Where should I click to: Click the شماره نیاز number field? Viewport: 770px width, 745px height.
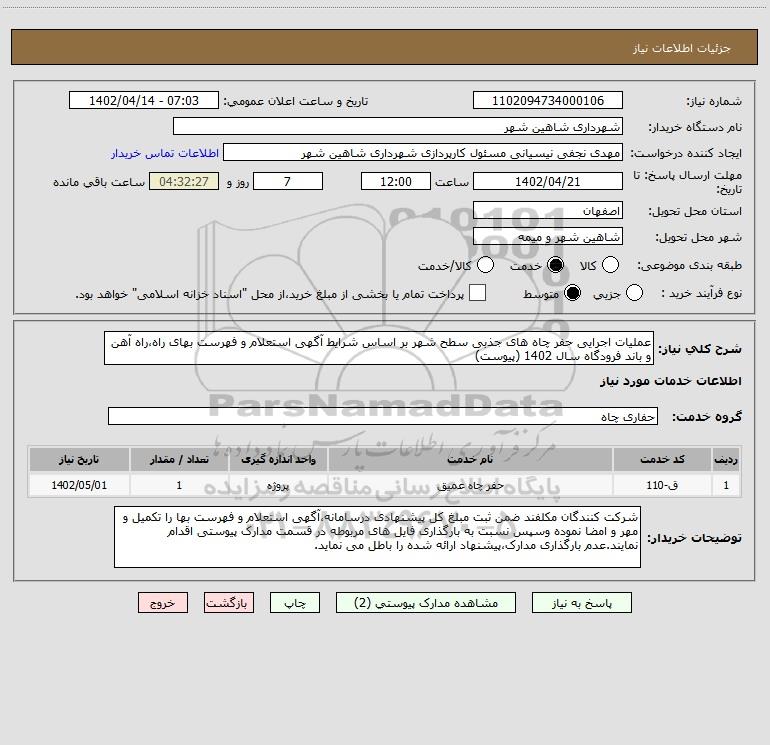pyautogui.click(x=548, y=101)
